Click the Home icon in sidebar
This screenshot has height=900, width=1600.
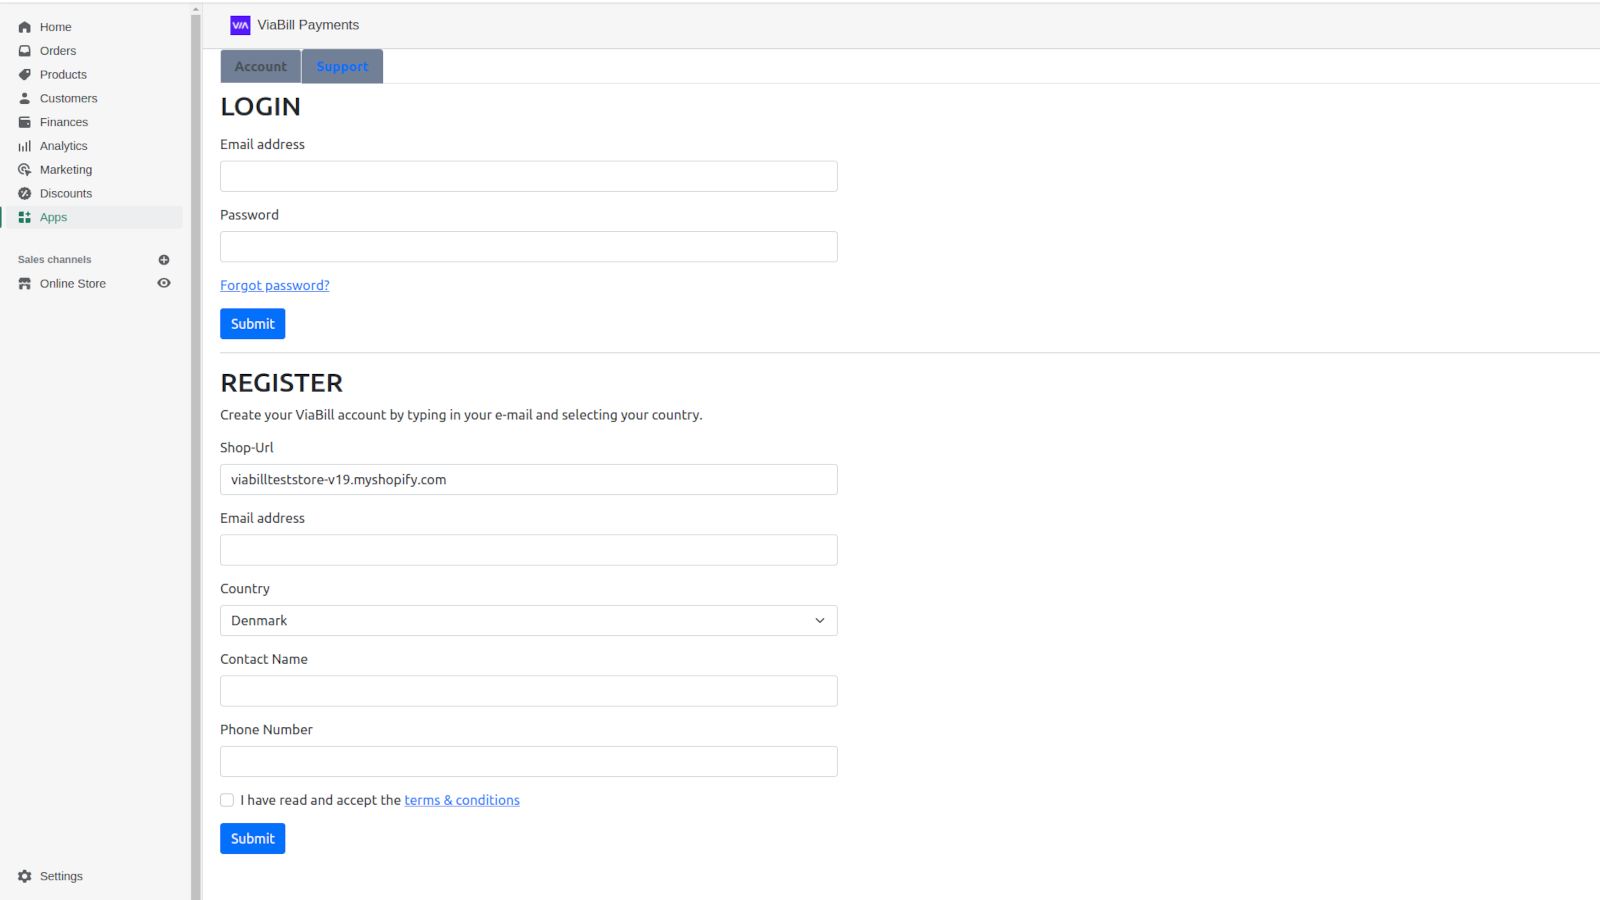[x=25, y=27]
